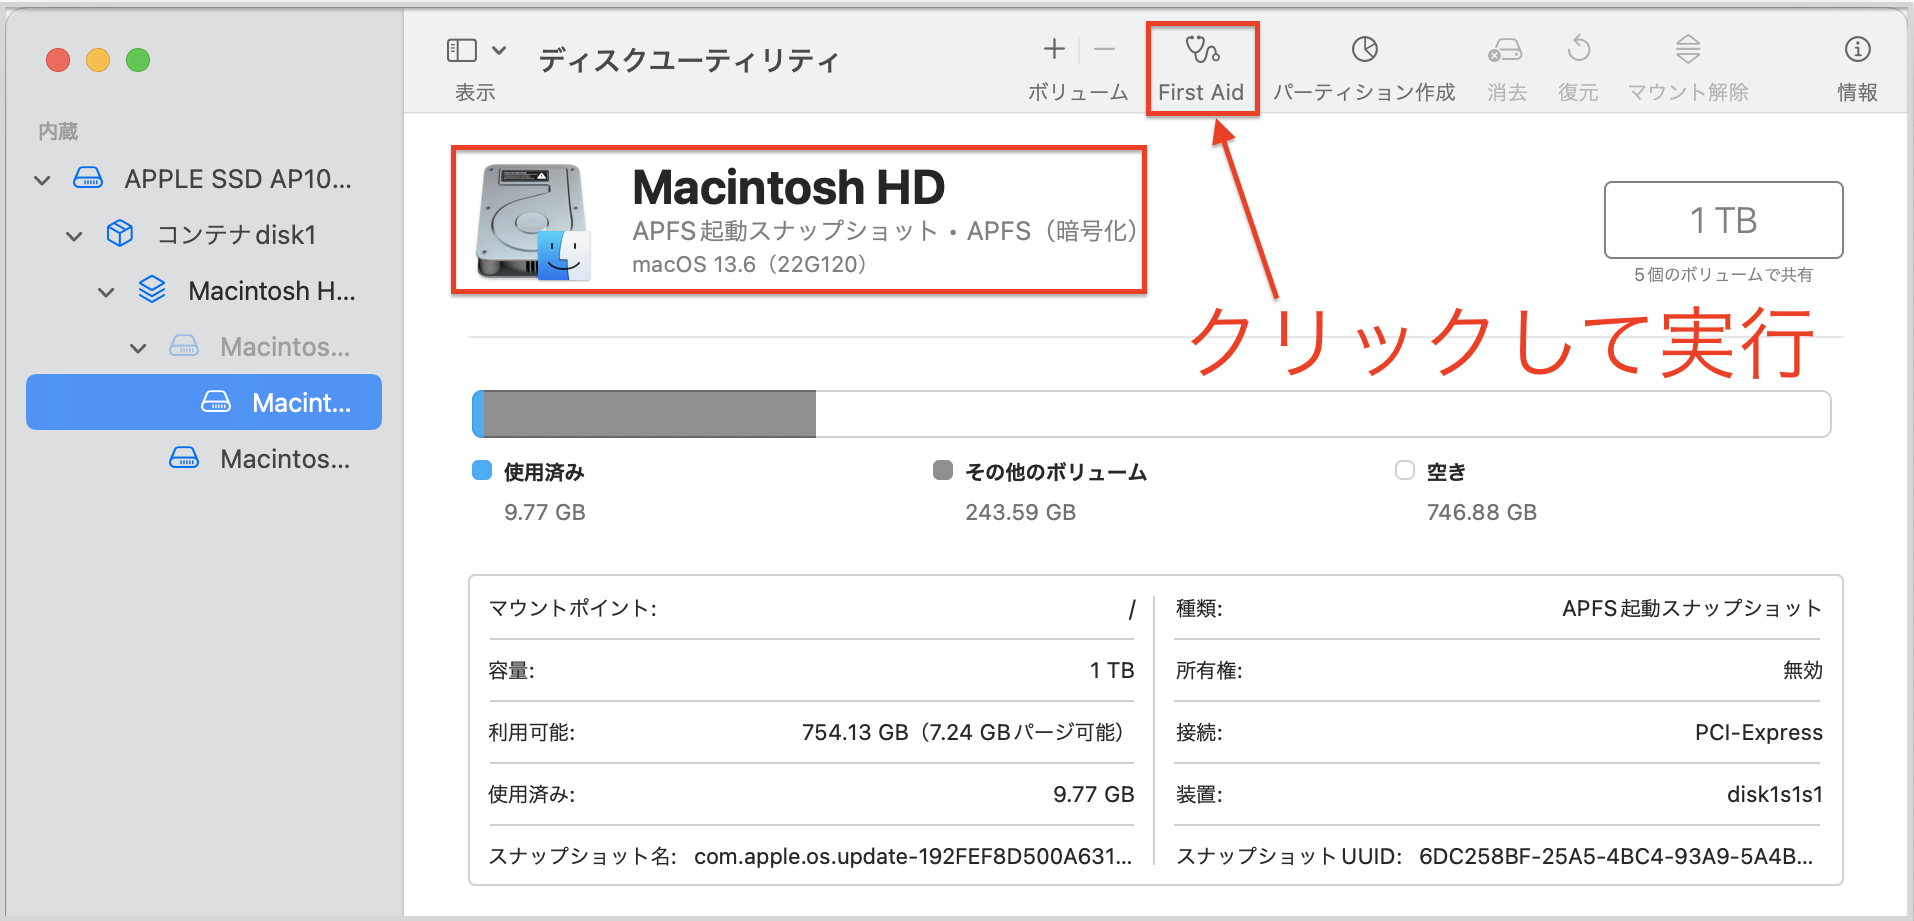Open パーティション作成 pie chart tool
Viewport: 1914px width, 921px height.
pos(1365,49)
